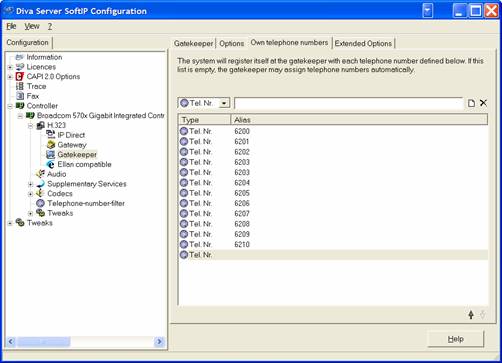The image size is (502, 363).
Task: Expand the Codecs node
Action: pyautogui.click(x=31, y=194)
